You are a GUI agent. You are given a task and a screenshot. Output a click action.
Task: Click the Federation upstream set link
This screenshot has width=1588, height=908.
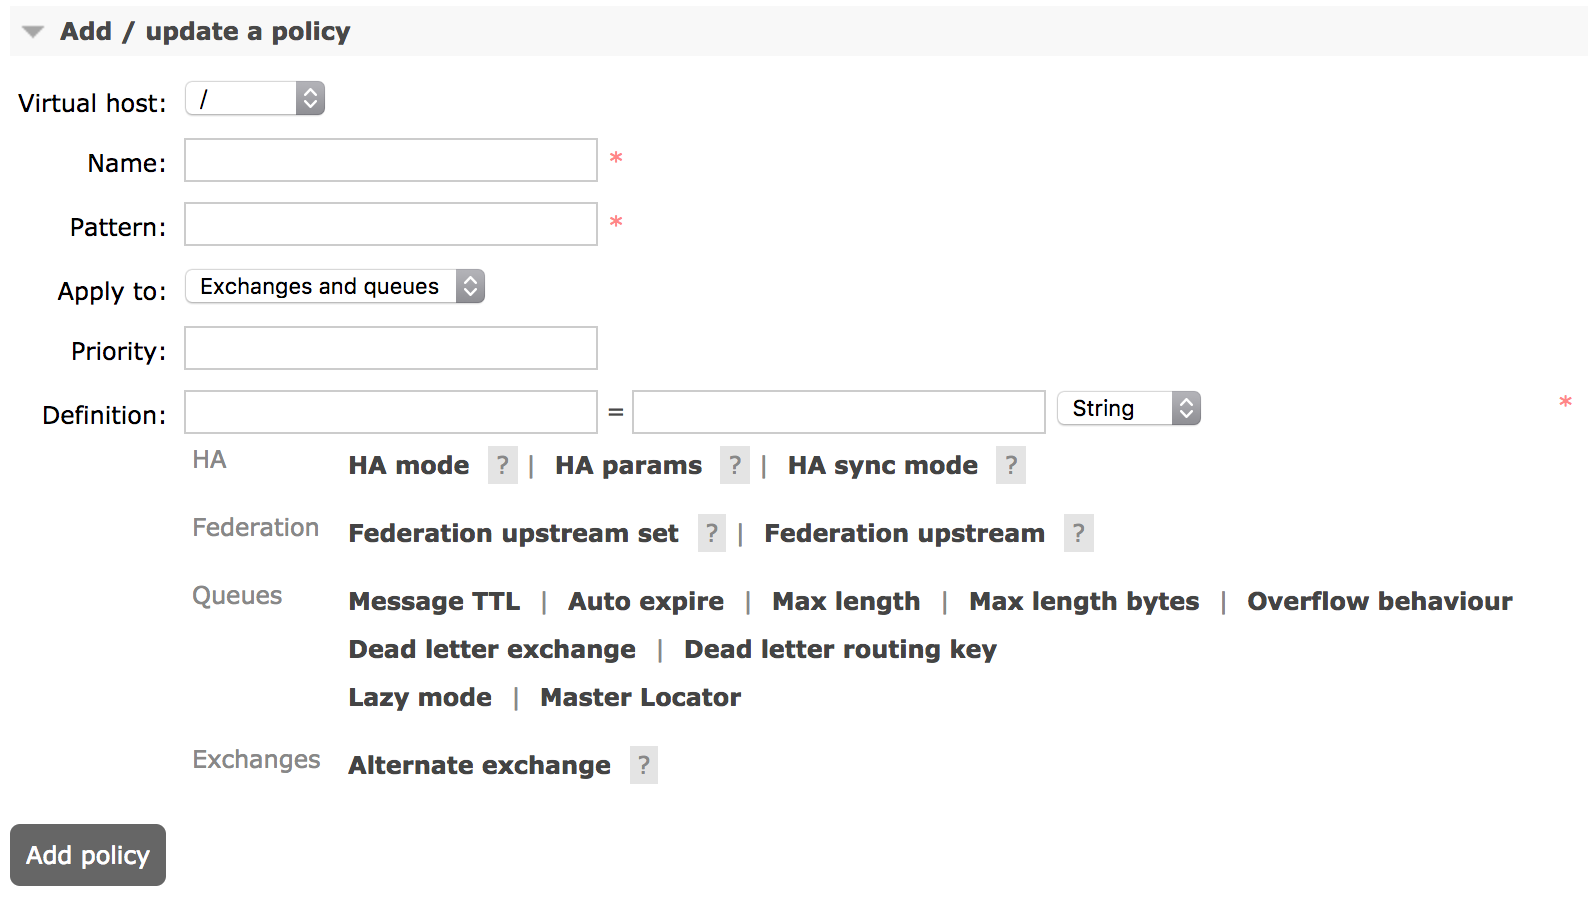coord(514,533)
